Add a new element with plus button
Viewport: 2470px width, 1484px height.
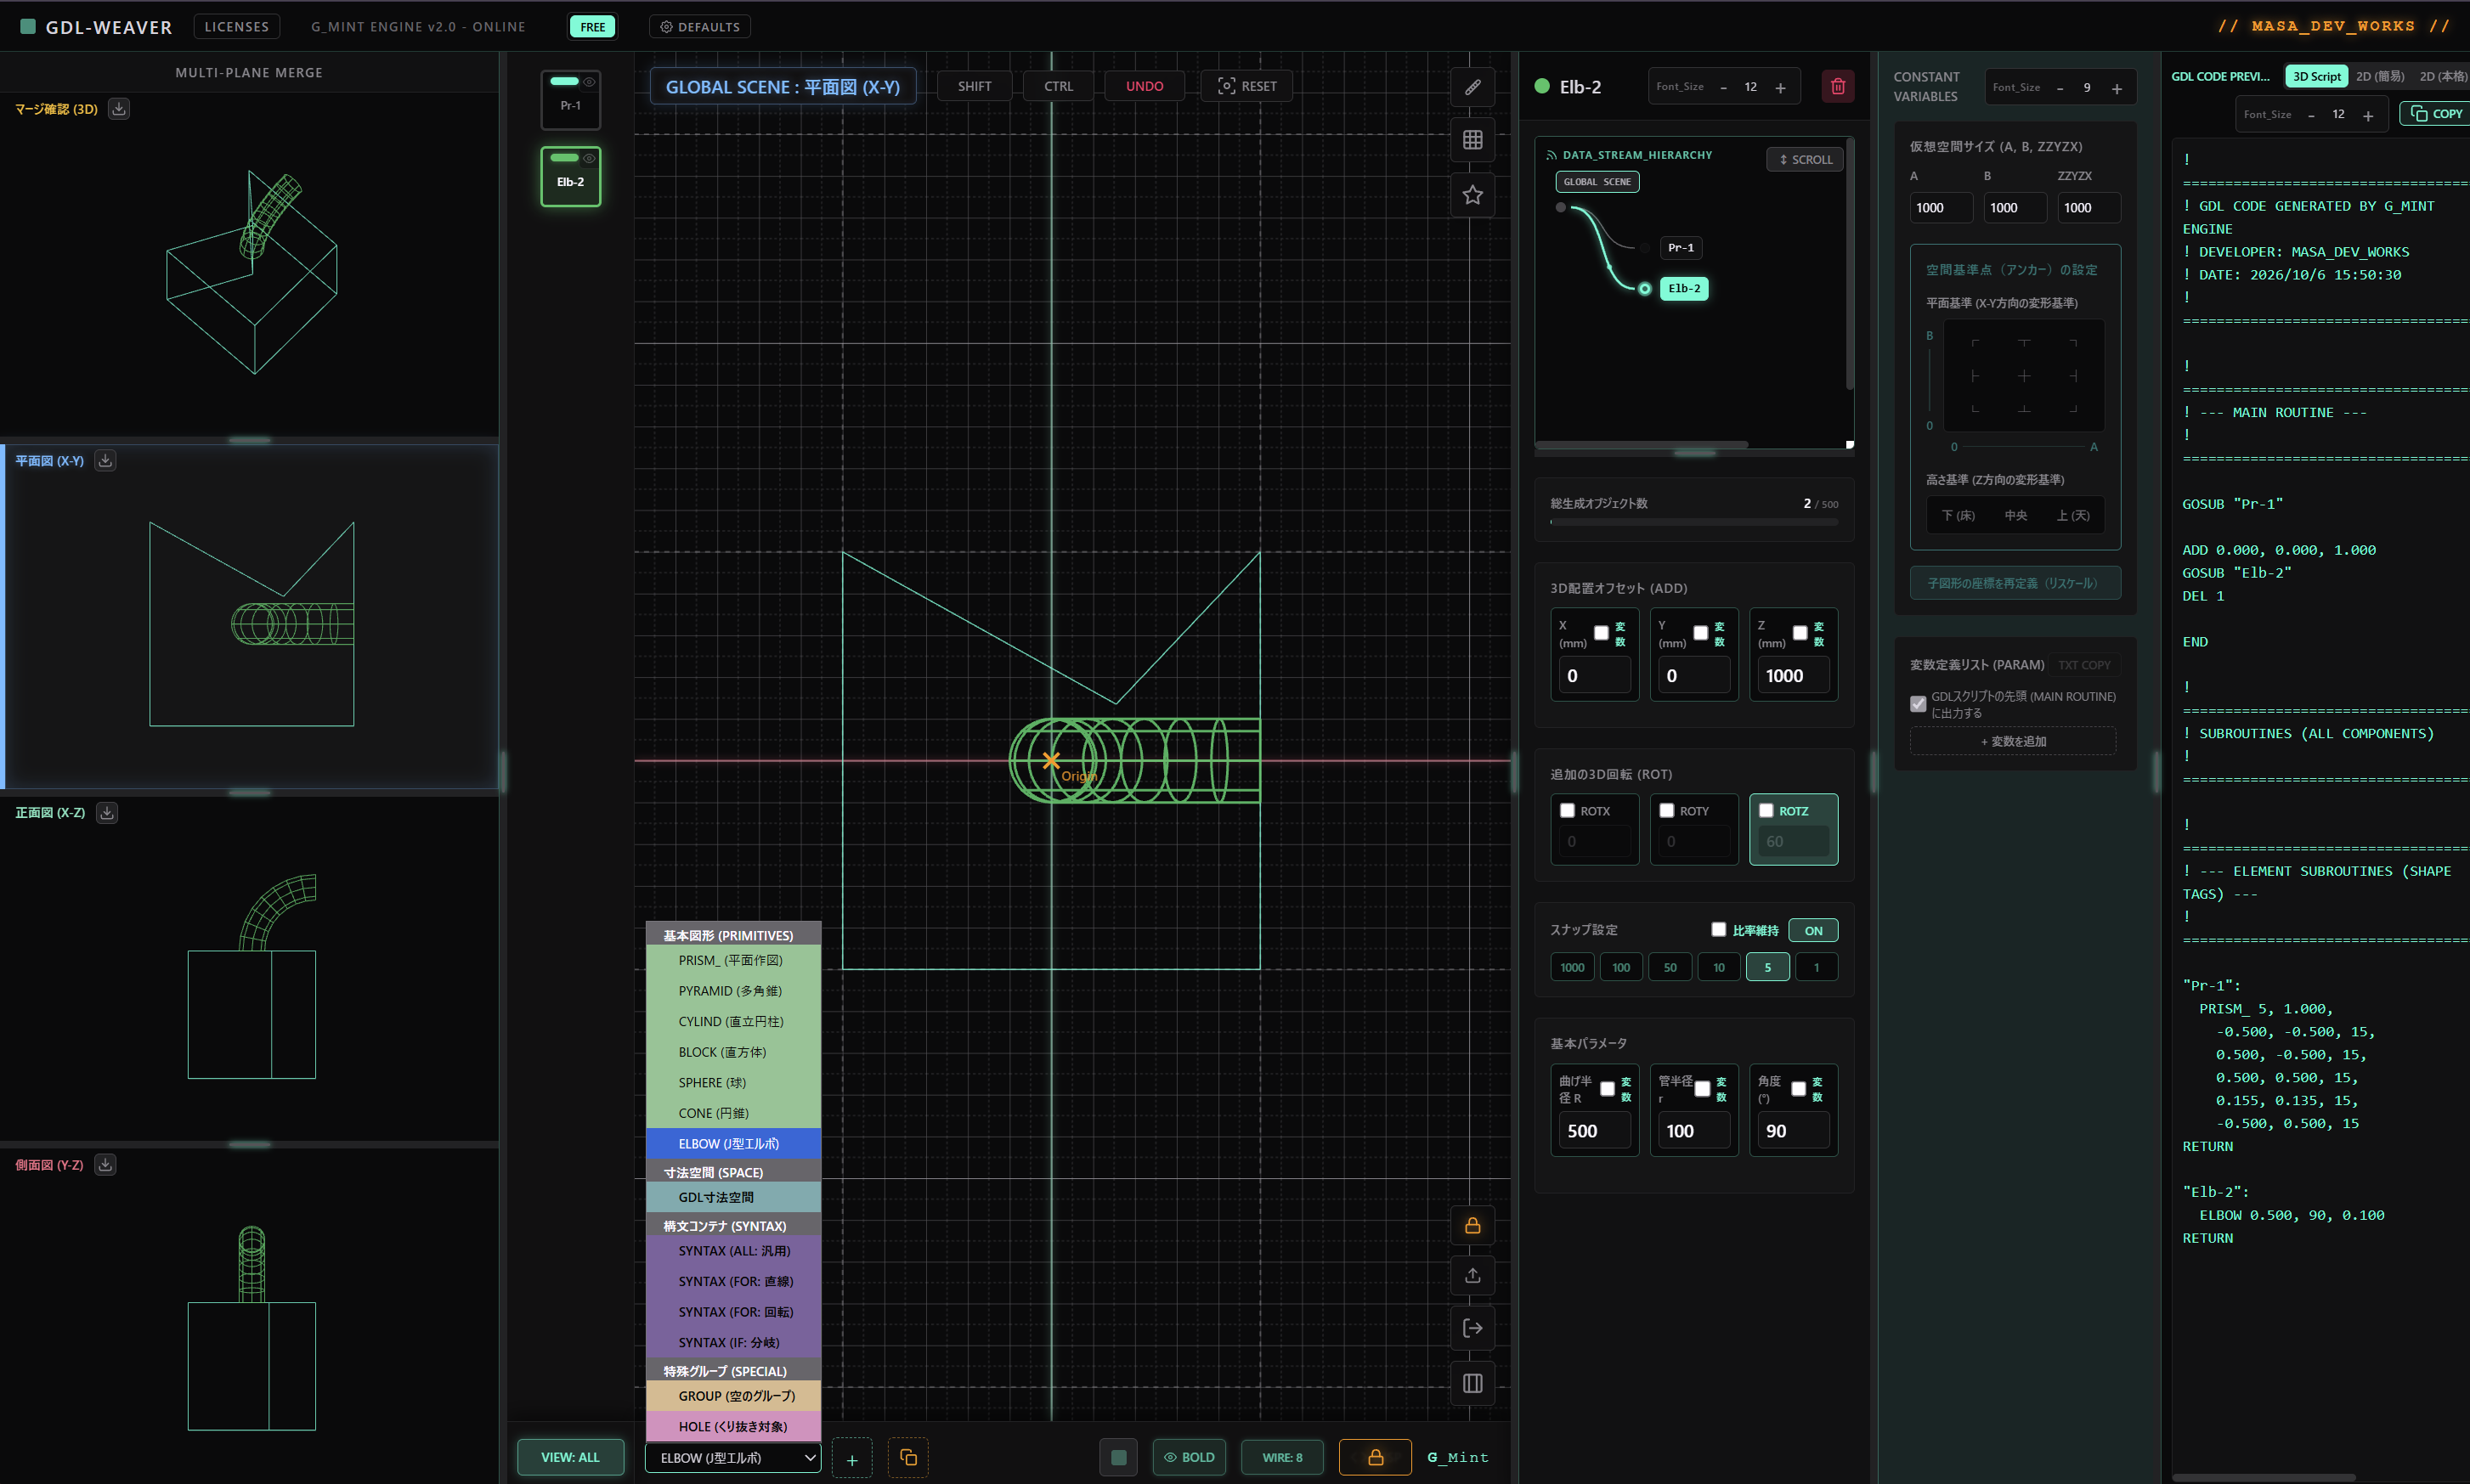point(852,1459)
